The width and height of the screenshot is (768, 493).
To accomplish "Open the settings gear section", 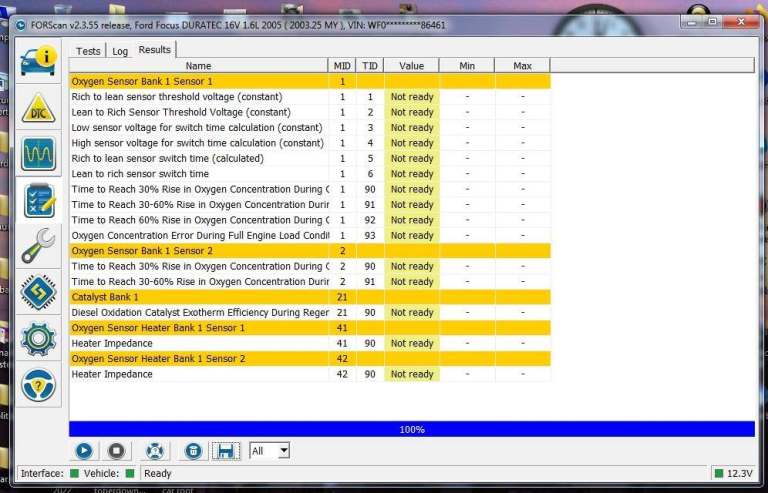I will (38, 338).
